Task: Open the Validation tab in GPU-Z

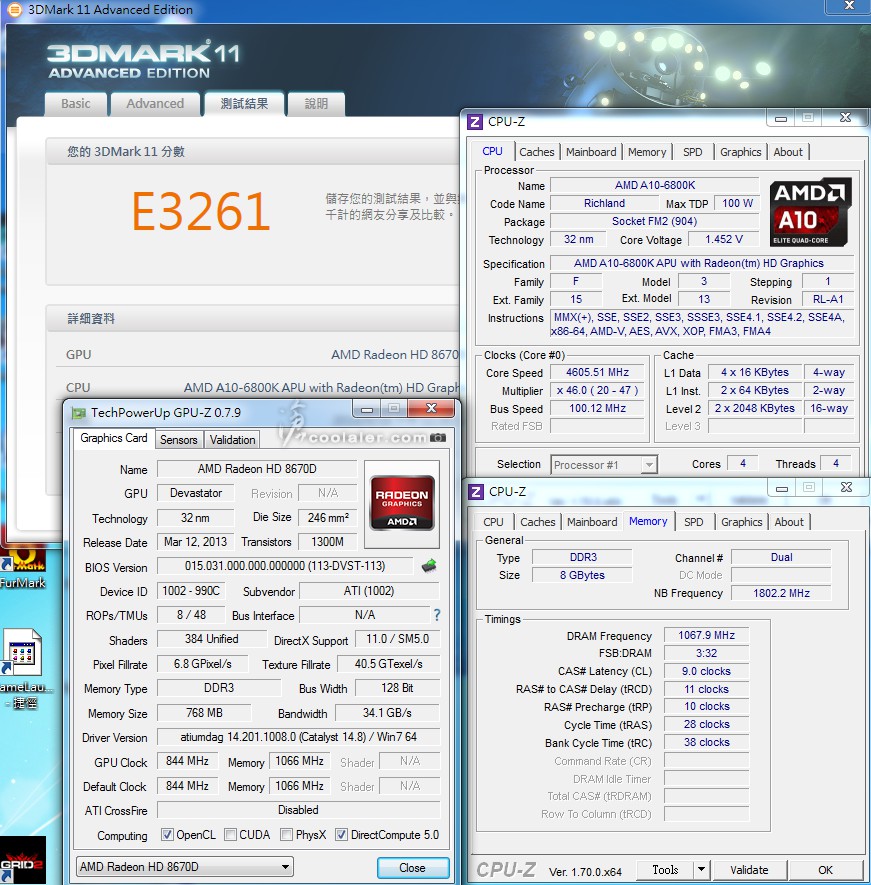Action: pyautogui.click(x=232, y=440)
